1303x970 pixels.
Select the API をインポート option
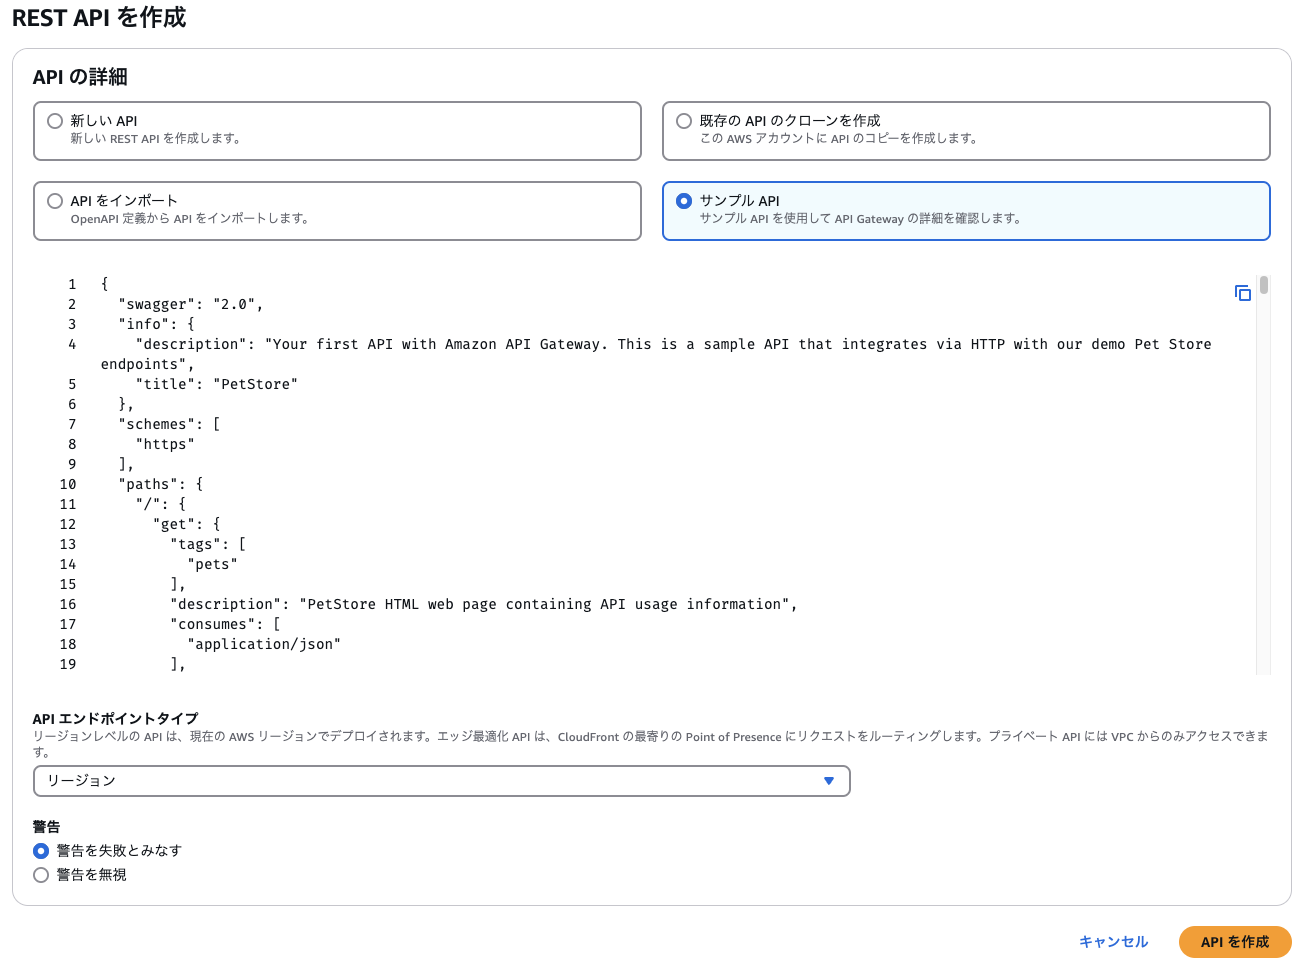pyautogui.click(x=55, y=200)
